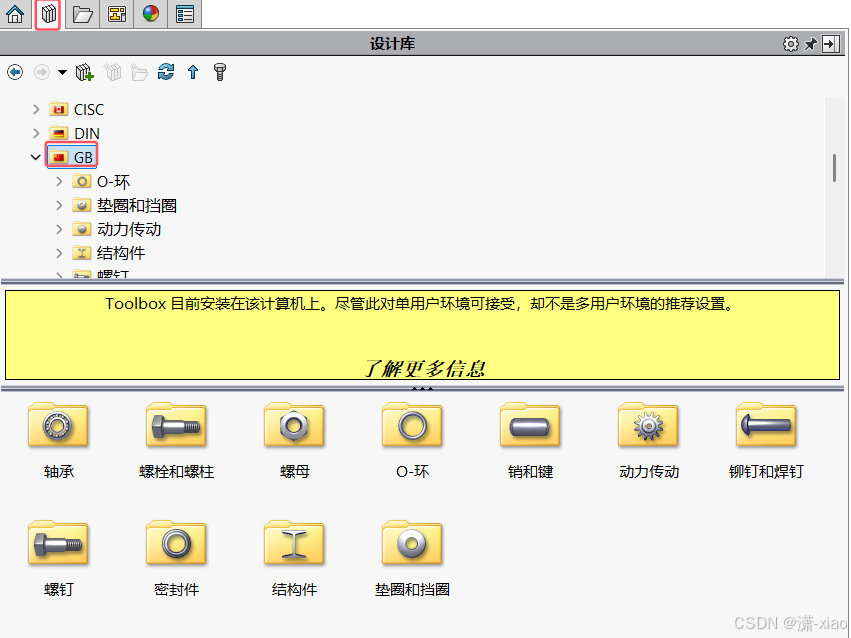
Task: Open the 销和键 folder
Action: [530, 441]
